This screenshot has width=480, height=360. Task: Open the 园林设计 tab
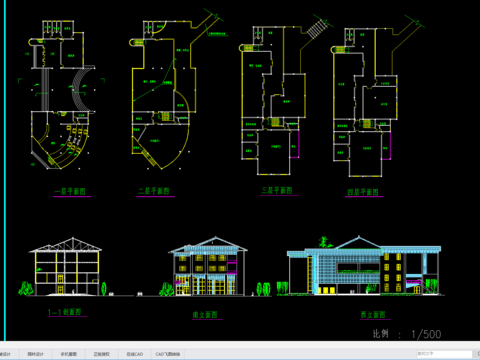pyautogui.click(x=35, y=354)
